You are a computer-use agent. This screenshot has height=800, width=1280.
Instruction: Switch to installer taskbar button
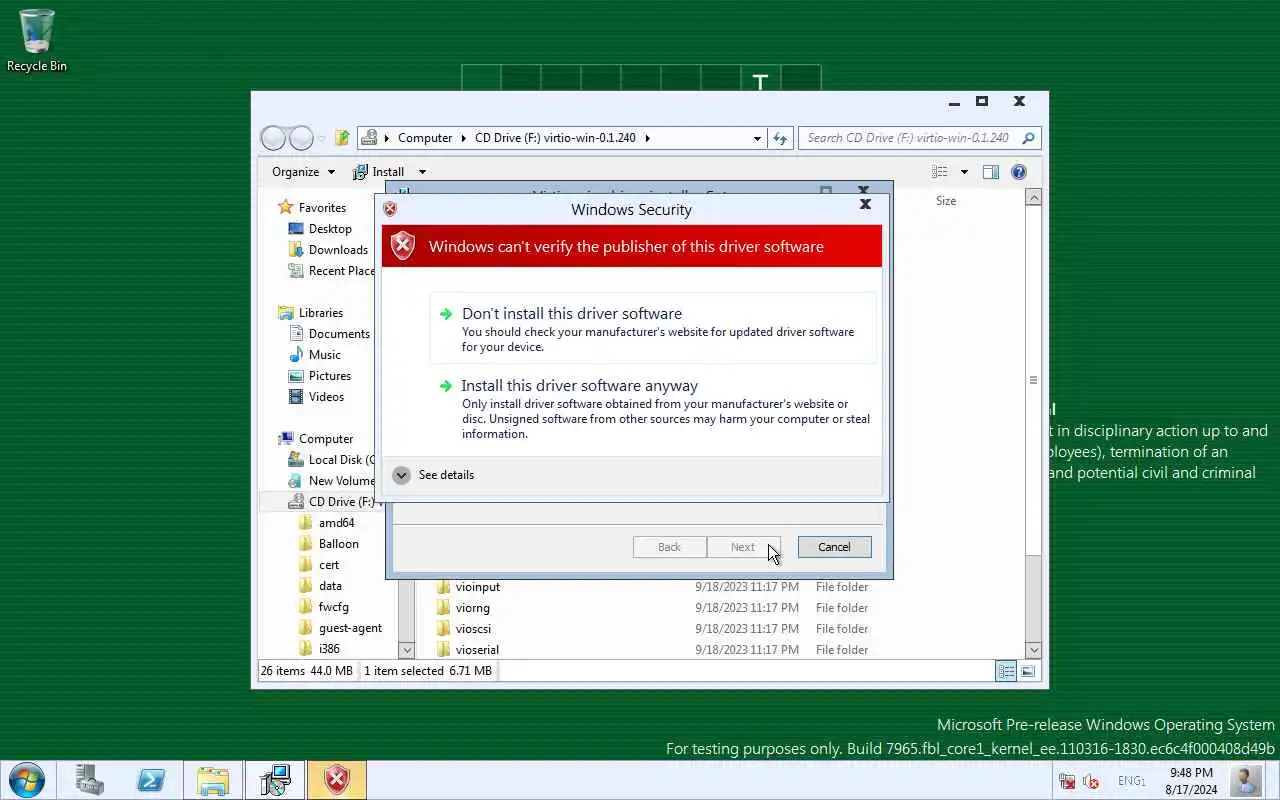[x=275, y=780]
